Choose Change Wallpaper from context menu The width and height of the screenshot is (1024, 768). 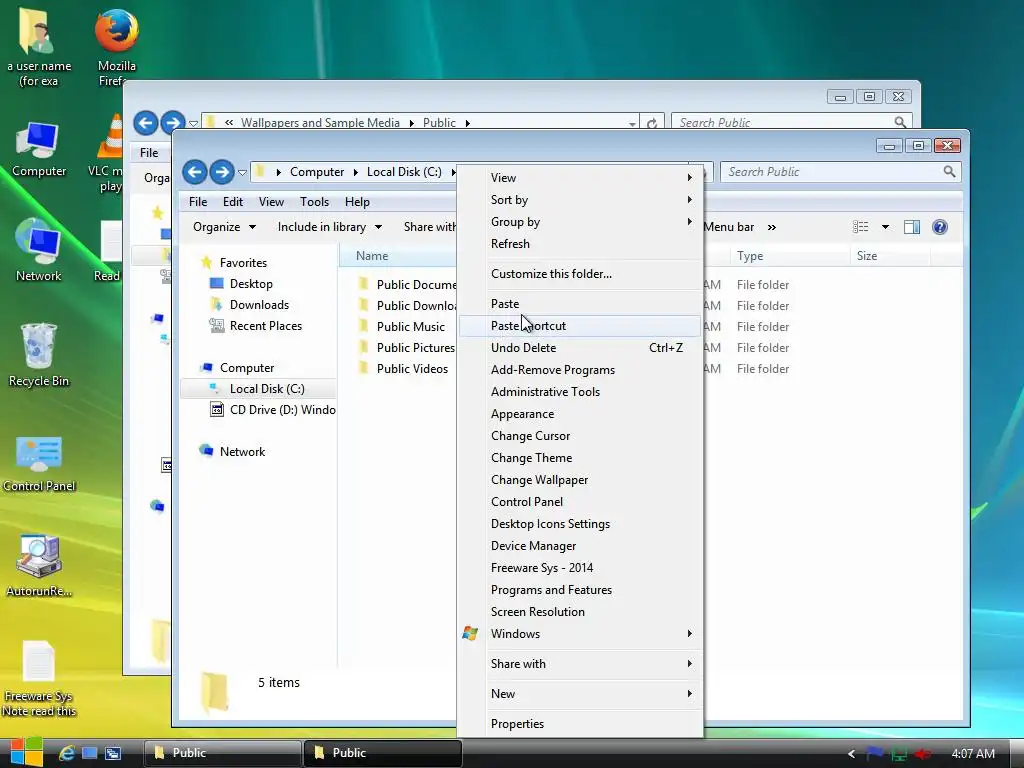click(x=580, y=480)
